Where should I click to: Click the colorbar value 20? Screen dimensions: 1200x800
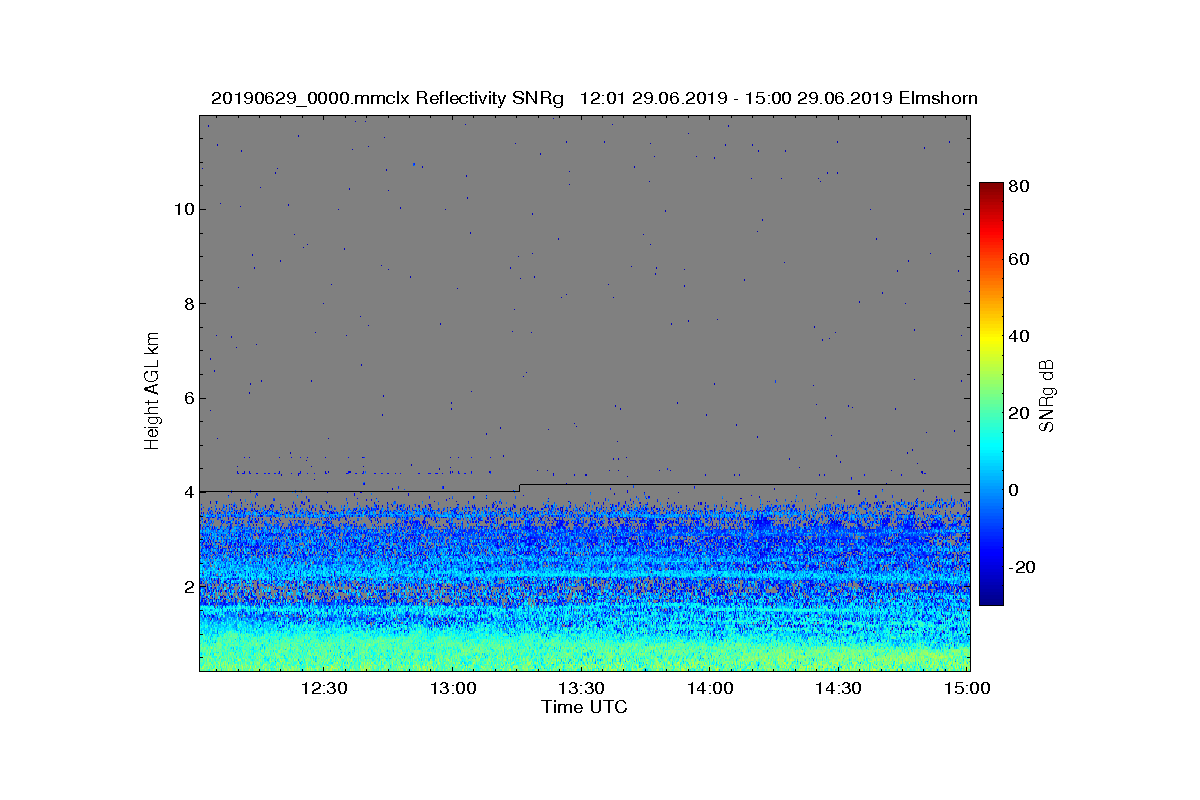1020,413
